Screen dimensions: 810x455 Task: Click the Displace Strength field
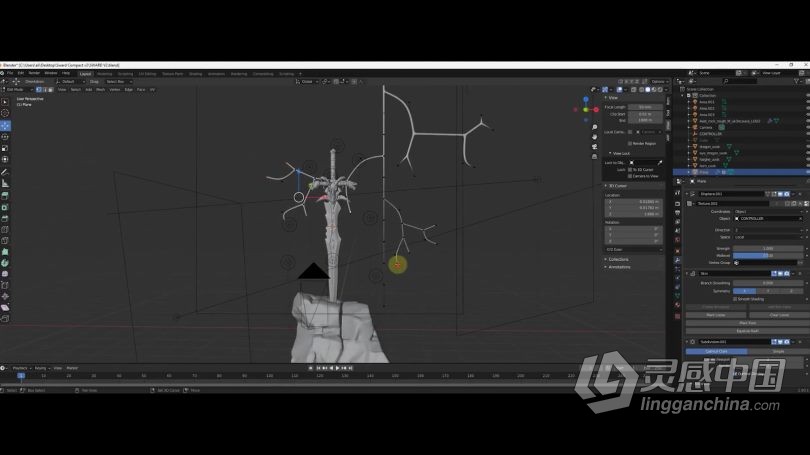768,248
